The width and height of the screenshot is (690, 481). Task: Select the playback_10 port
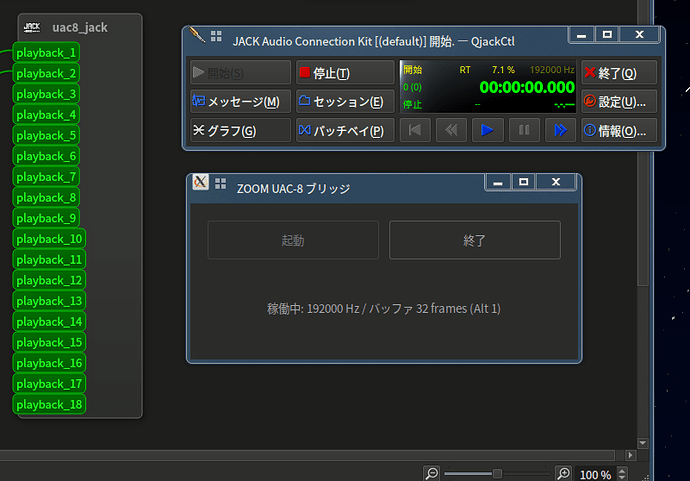coord(49,239)
